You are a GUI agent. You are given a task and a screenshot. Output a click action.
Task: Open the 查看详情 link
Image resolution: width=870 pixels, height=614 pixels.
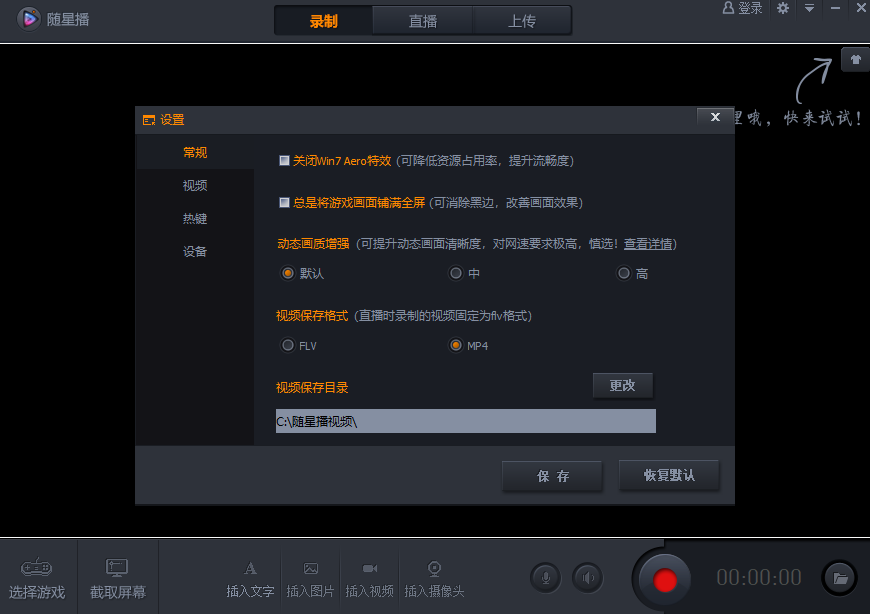[x=648, y=244]
